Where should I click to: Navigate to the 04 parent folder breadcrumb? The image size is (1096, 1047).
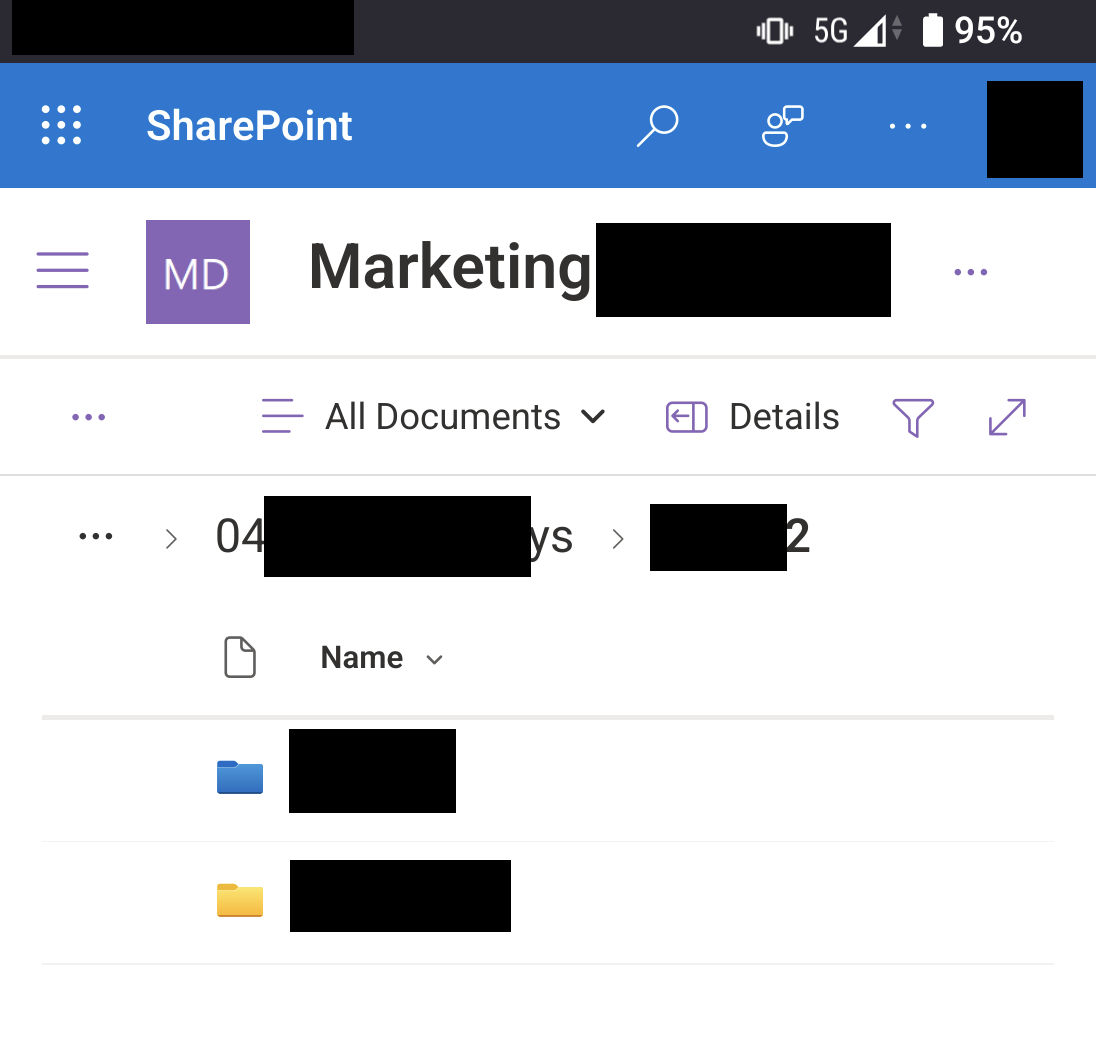pyautogui.click(x=394, y=537)
